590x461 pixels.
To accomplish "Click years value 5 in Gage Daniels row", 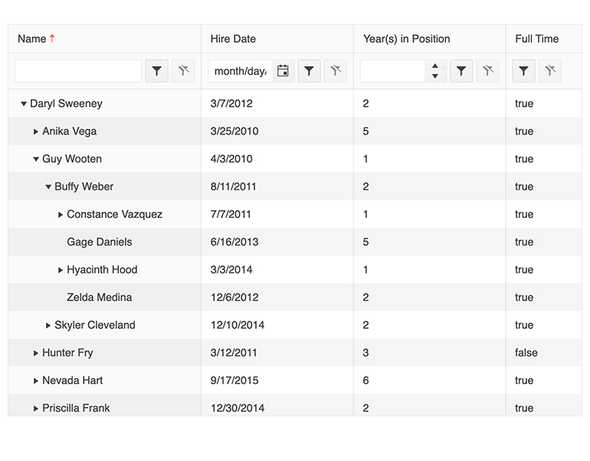I will click(366, 242).
